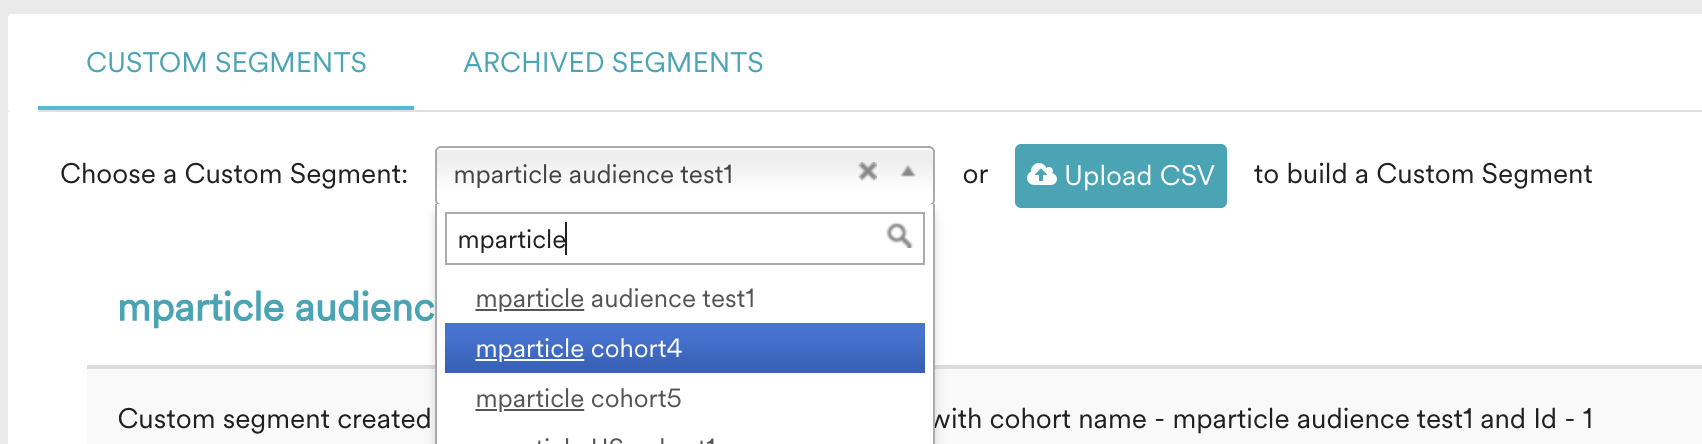The width and height of the screenshot is (1702, 444).
Task: Select the highlighted "mparticle cohort4" option
Action: tap(685, 348)
